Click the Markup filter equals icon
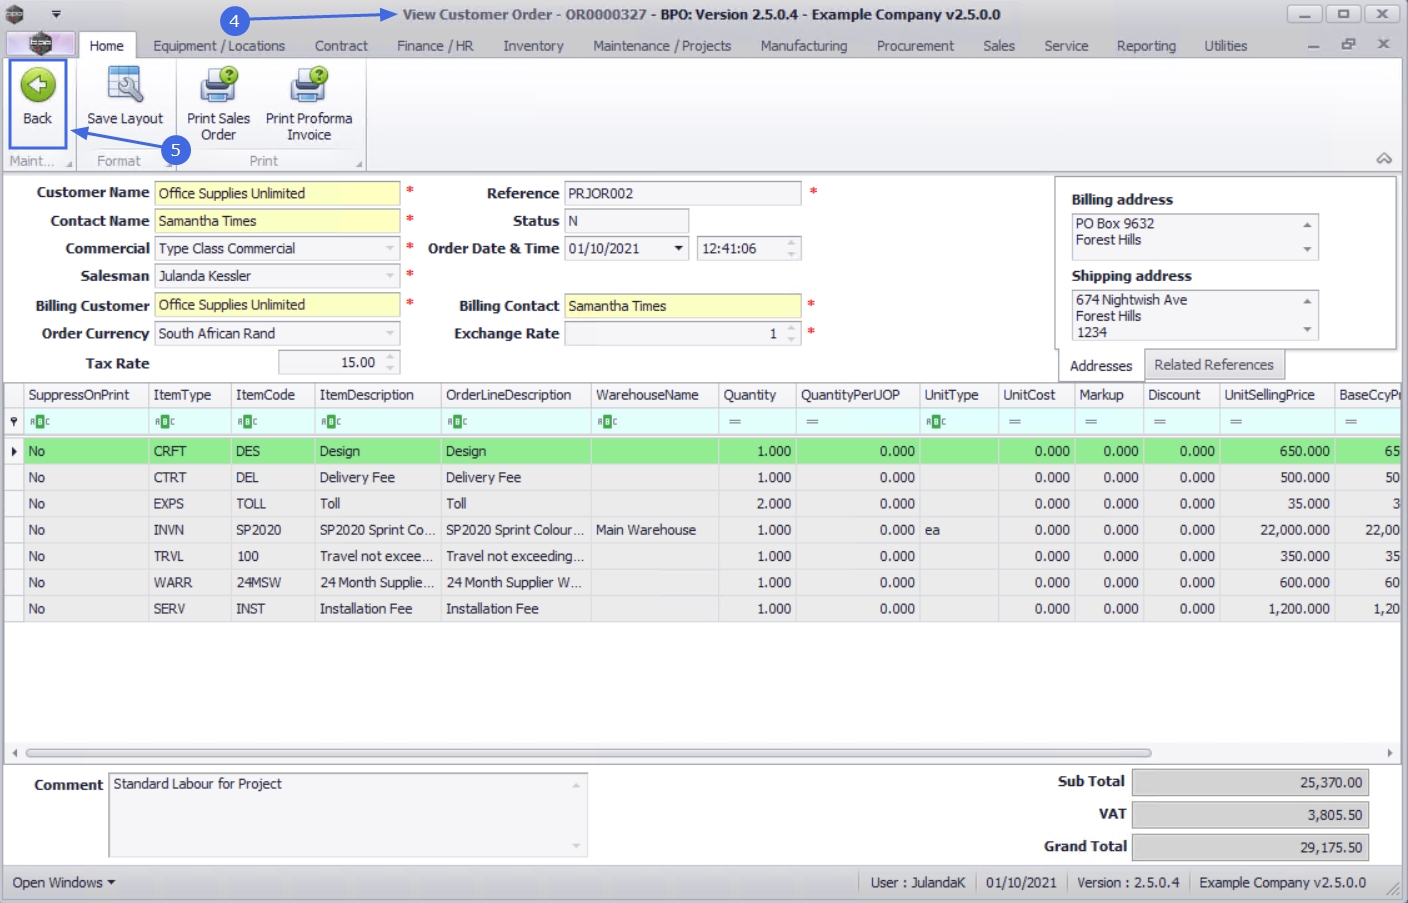 (x=1090, y=422)
